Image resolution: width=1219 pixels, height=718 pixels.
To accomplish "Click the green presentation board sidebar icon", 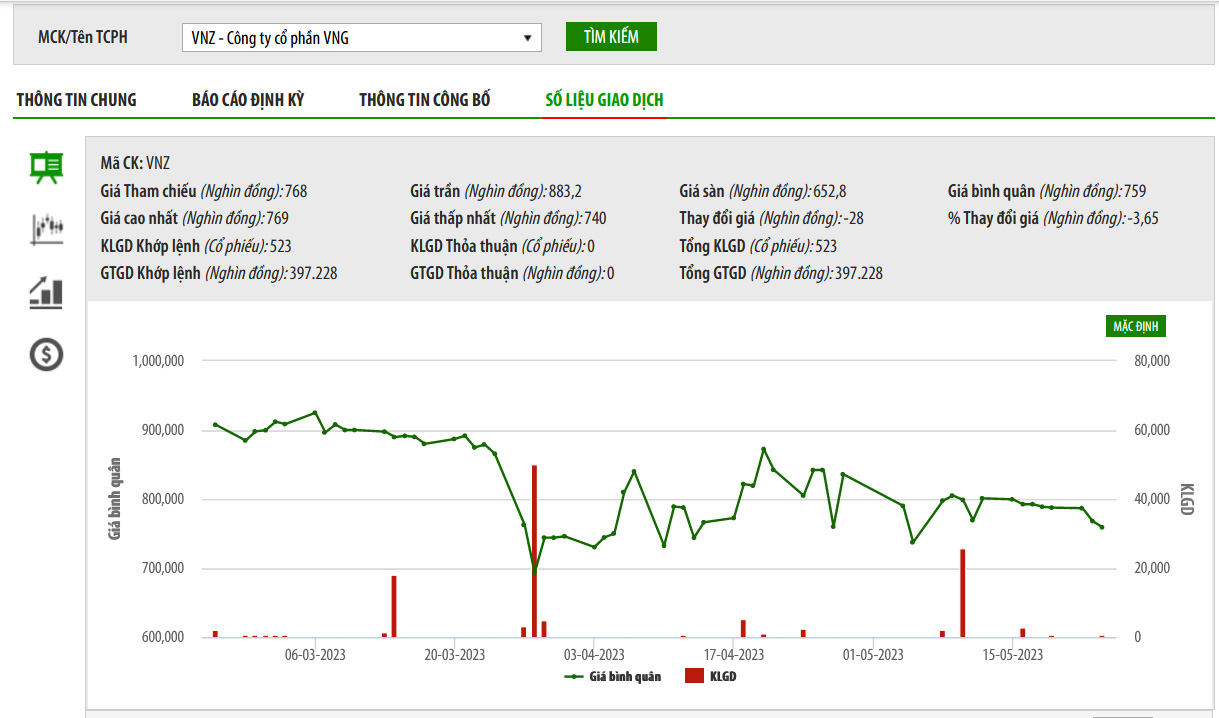I will click(46, 167).
